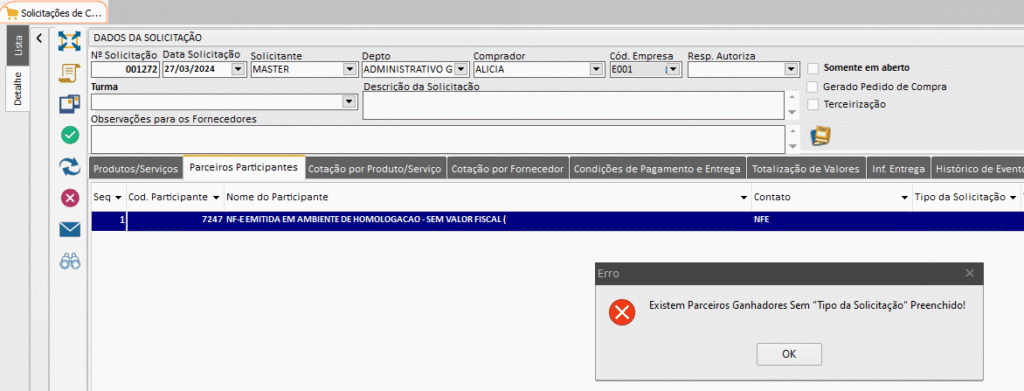
Task: Switch to the Lista side tab
Action: (x=18, y=45)
